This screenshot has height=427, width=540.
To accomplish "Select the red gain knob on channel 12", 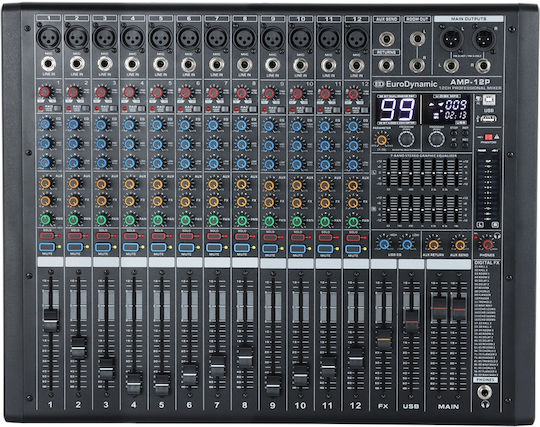I will [x=353, y=94].
